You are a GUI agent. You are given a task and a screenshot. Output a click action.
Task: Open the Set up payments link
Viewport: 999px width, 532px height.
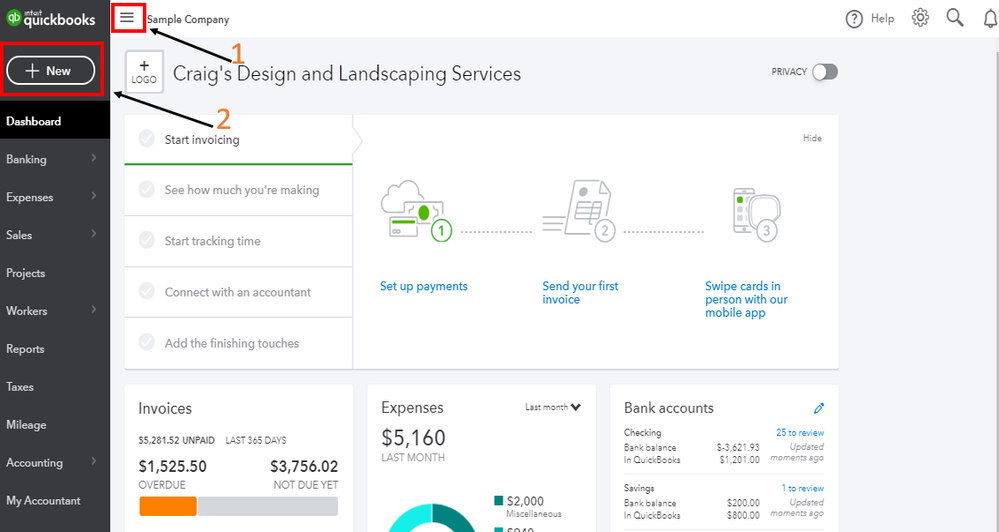(x=424, y=286)
